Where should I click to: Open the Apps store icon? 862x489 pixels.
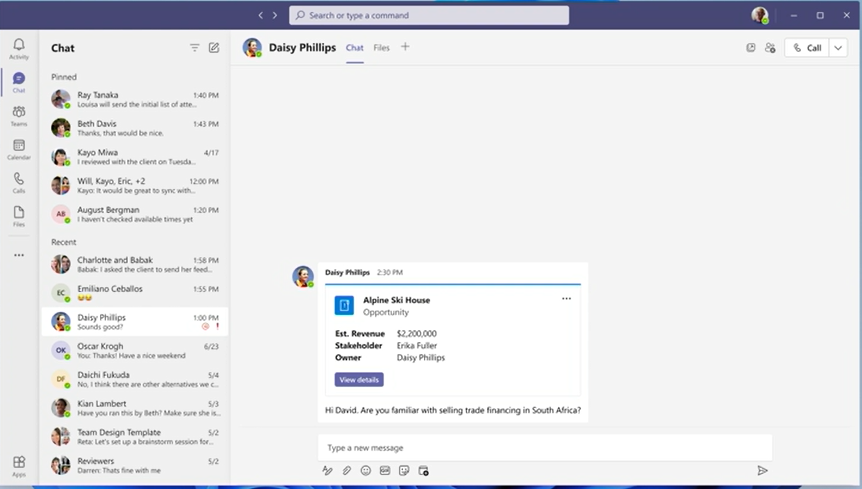click(x=19, y=466)
